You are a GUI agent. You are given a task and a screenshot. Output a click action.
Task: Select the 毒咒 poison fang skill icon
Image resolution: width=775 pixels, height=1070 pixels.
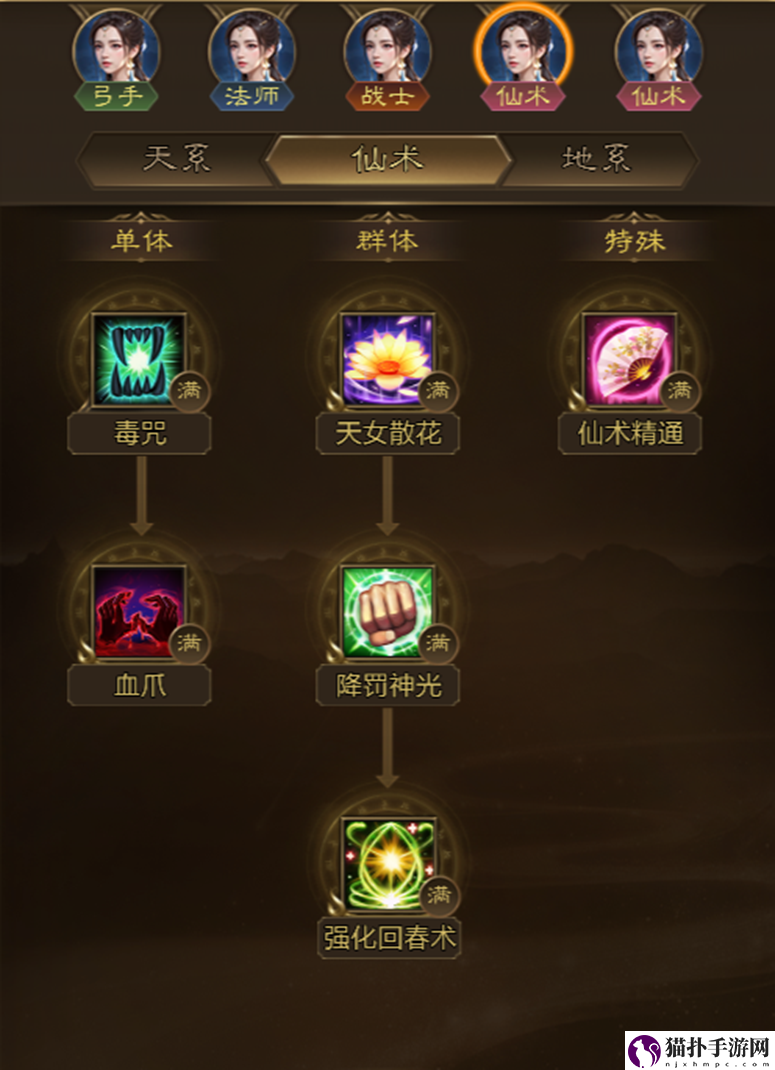(x=138, y=359)
